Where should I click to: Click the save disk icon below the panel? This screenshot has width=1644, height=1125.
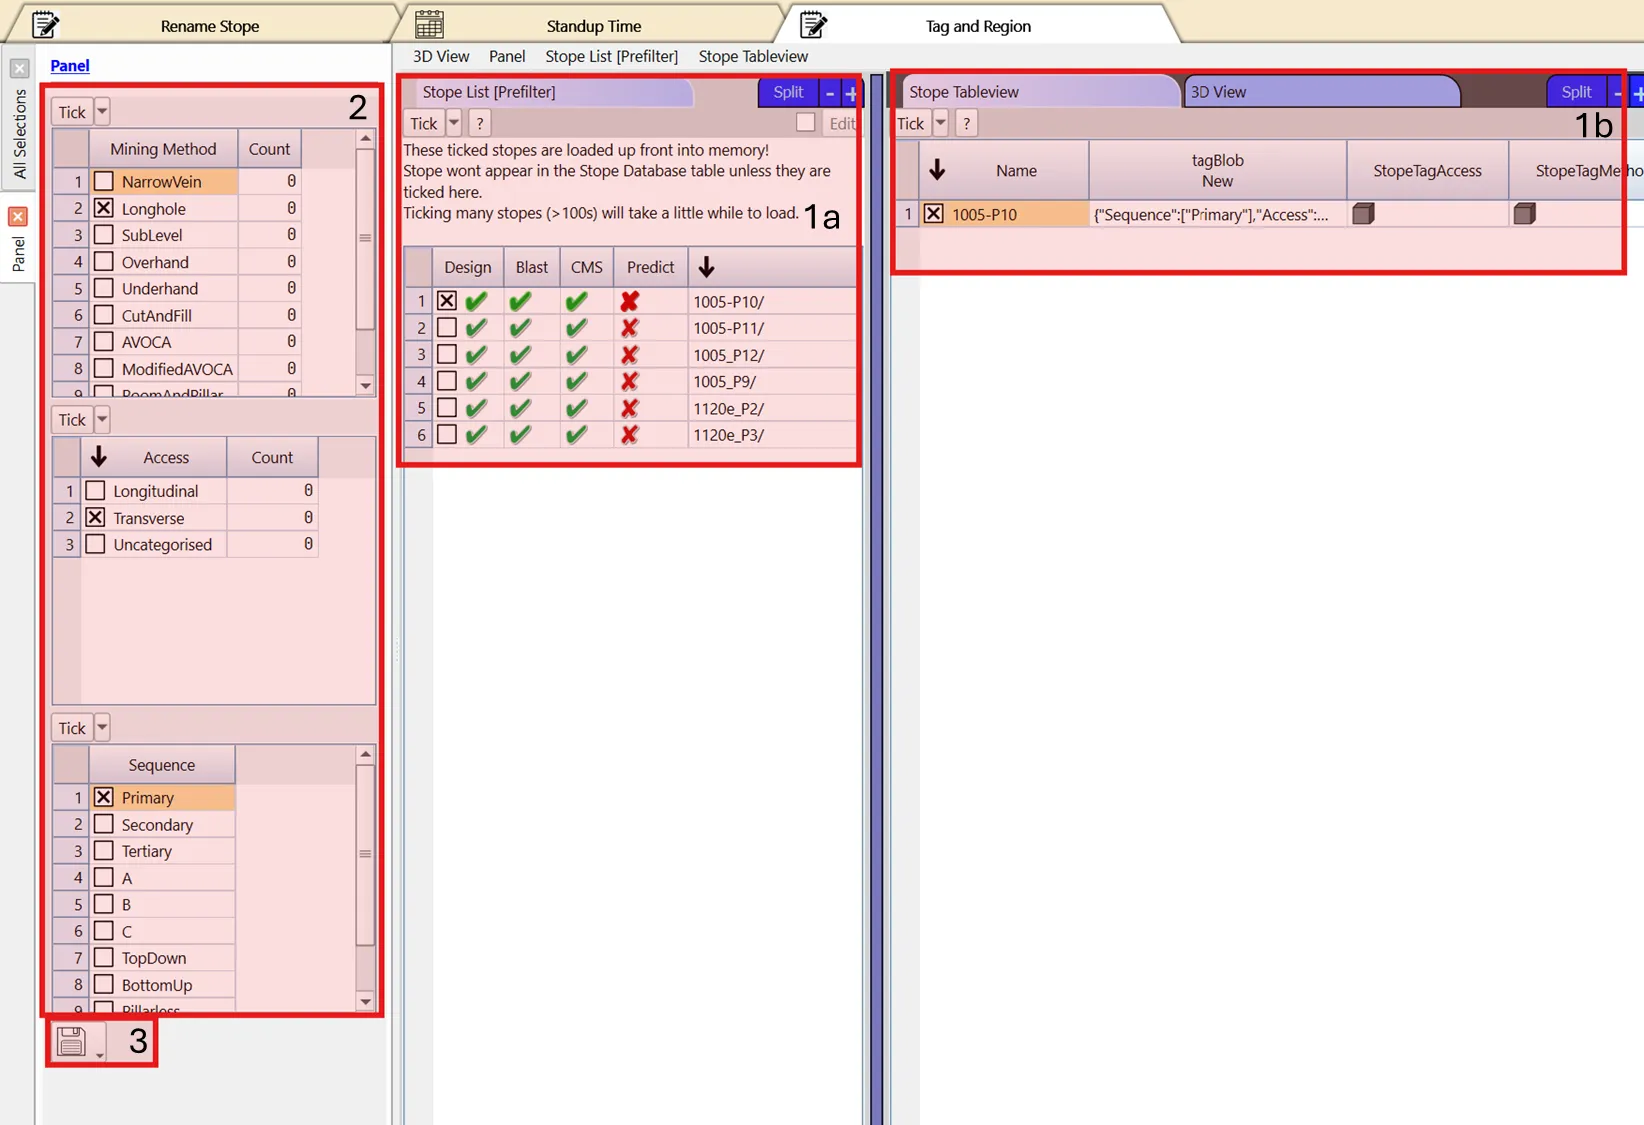coord(71,1042)
